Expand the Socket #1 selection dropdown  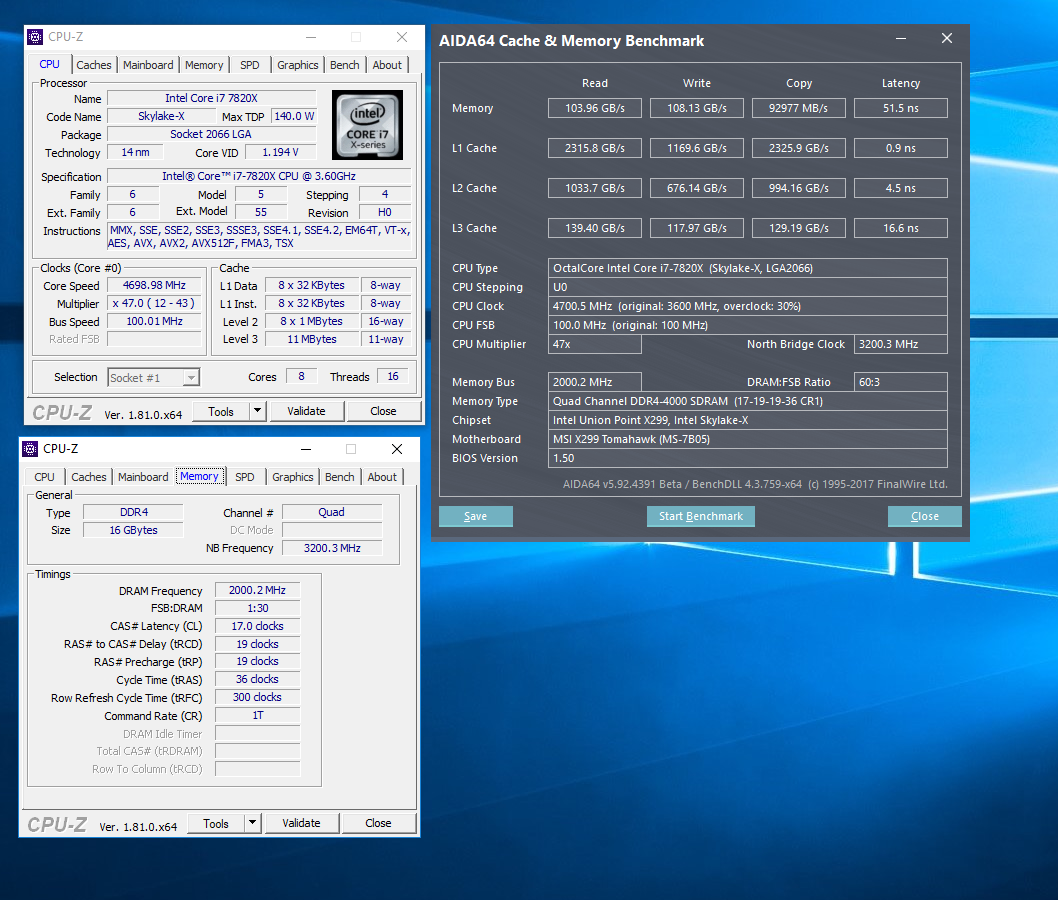(192, 378)
